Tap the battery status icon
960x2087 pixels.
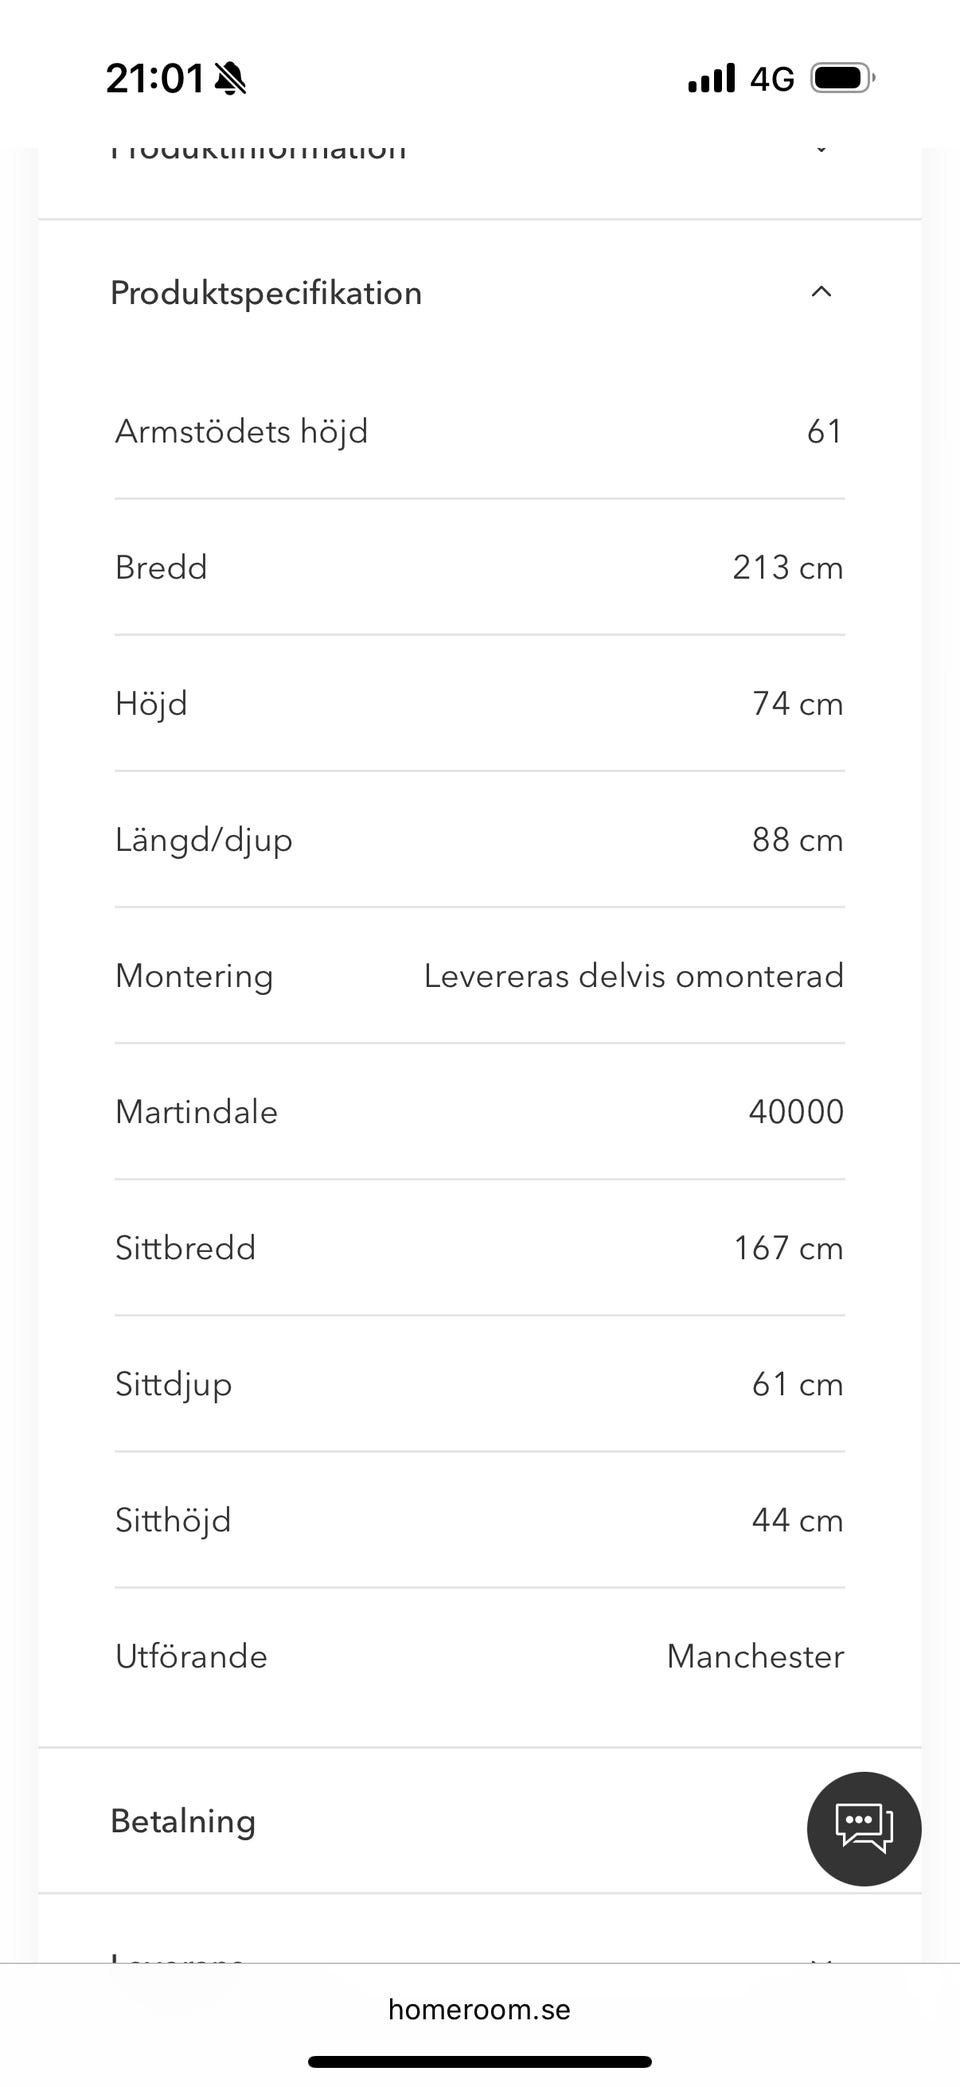coord(842,78)
